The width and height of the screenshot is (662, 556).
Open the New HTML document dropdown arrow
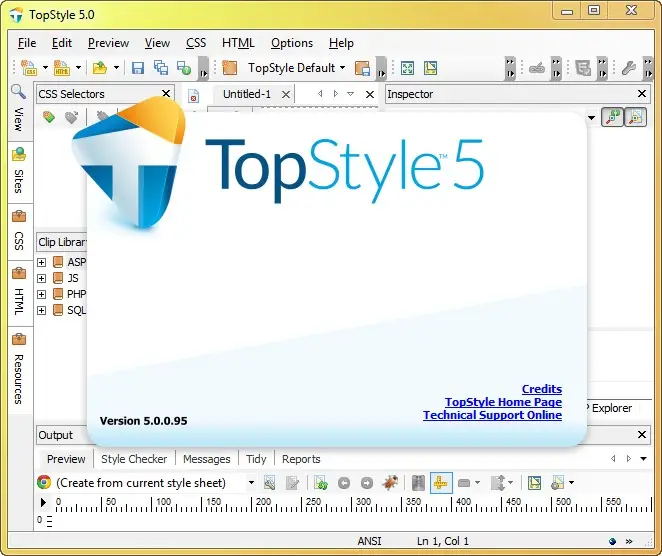point(78,68)
